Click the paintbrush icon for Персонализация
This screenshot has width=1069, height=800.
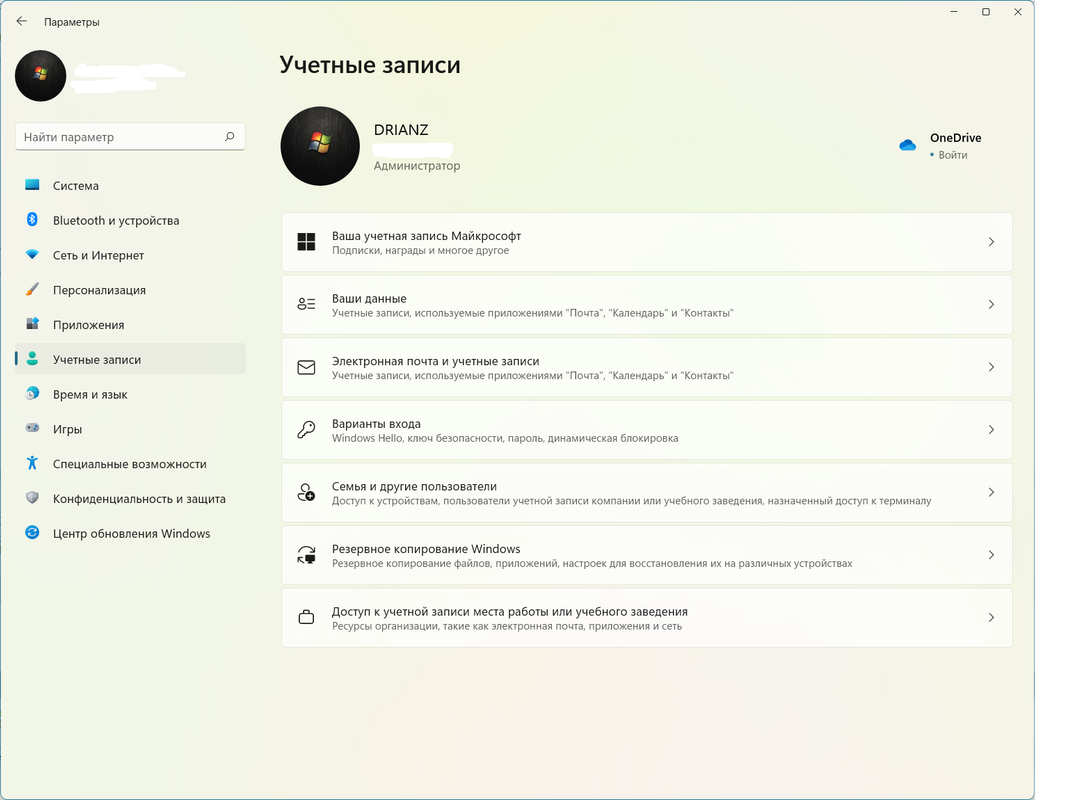tap(32, 289)
